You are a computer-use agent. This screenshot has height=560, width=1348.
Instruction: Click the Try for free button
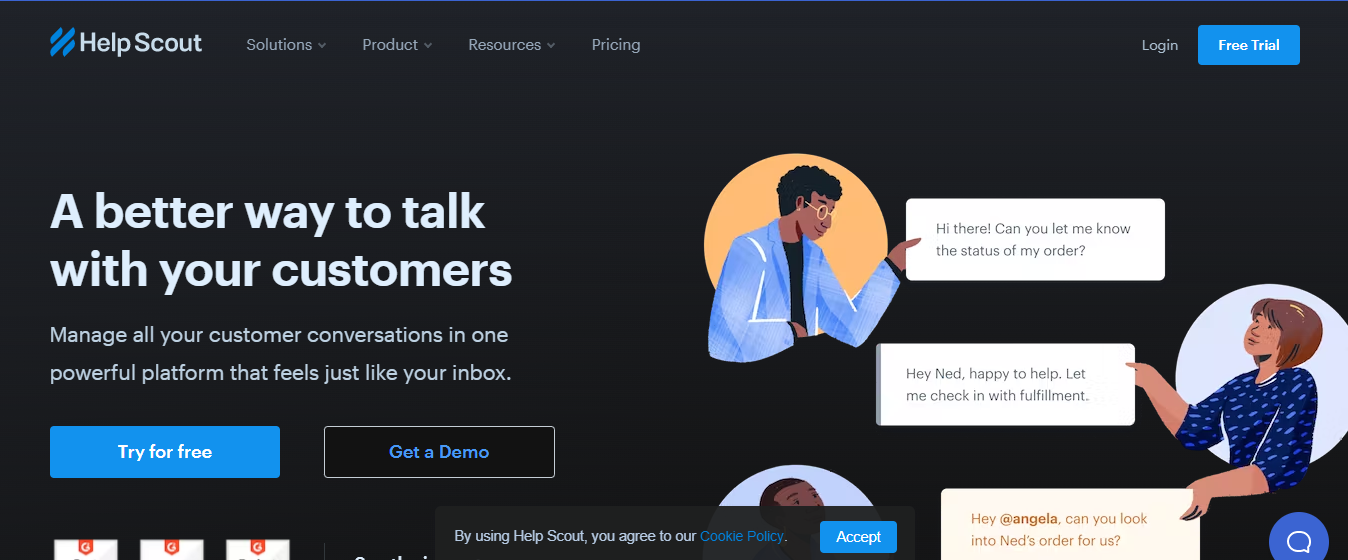click(x=165, y=452)
